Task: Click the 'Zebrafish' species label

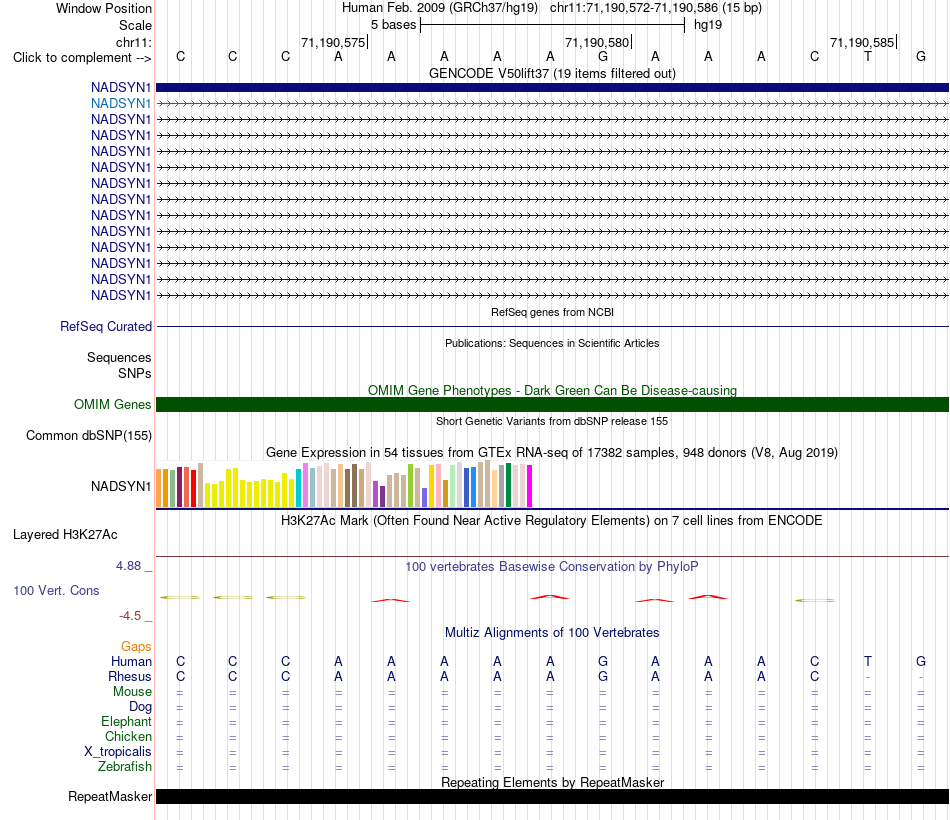Action: pos(125,767)
